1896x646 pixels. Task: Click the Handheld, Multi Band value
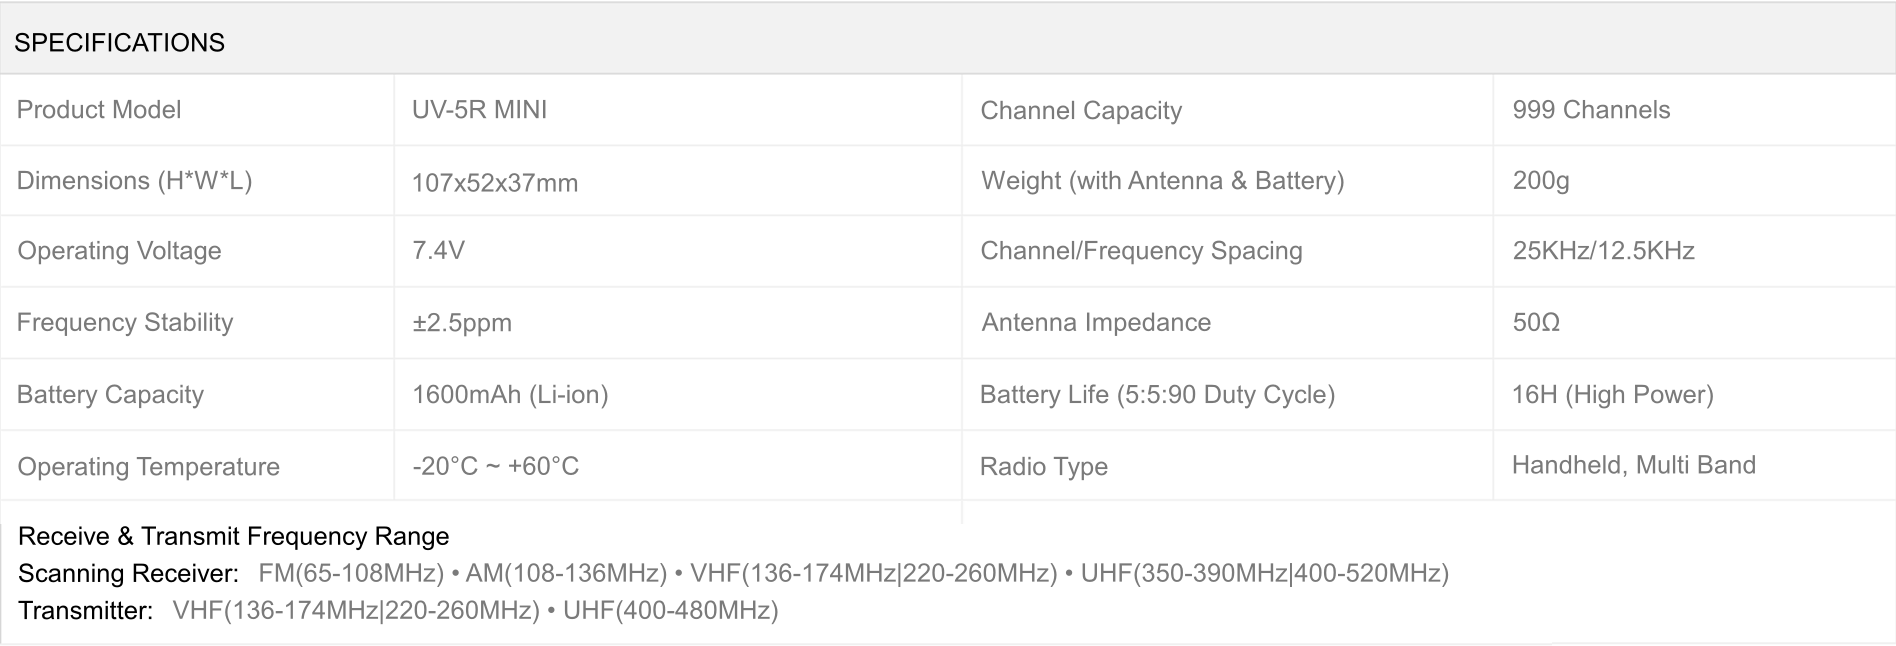tap(1633, 465)
